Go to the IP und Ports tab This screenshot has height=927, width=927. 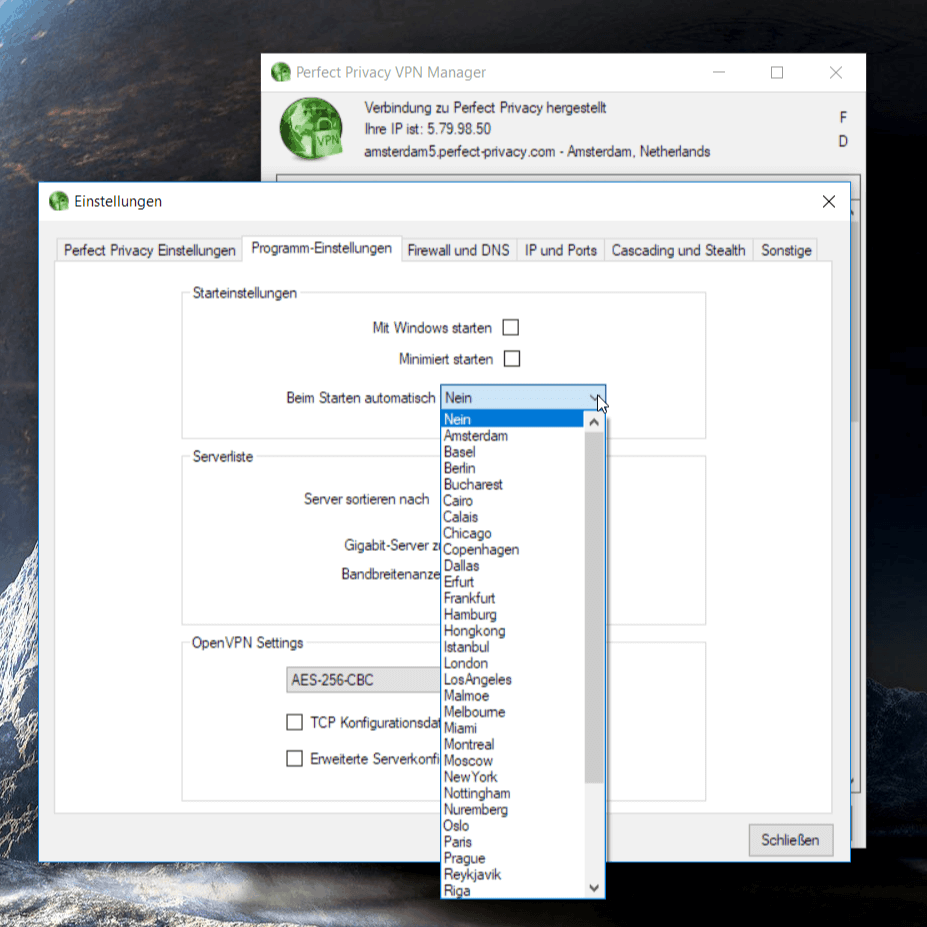[x=560, y=250]
